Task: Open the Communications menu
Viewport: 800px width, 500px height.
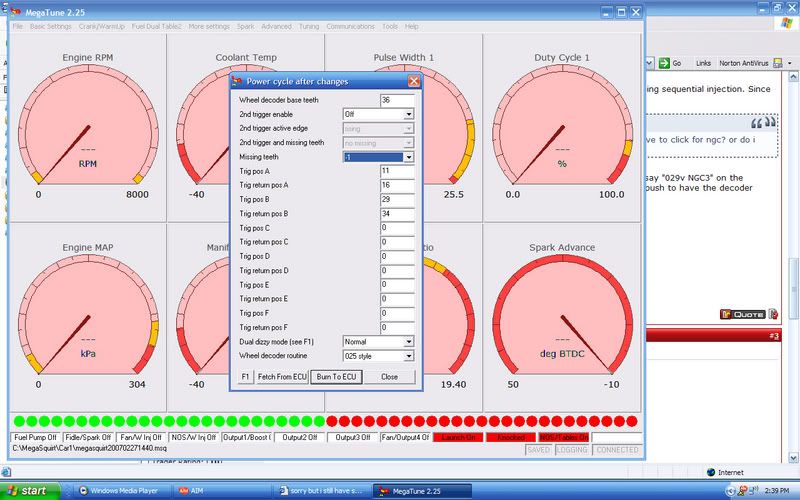Action: pyautogui.click(x=351, y=27)
